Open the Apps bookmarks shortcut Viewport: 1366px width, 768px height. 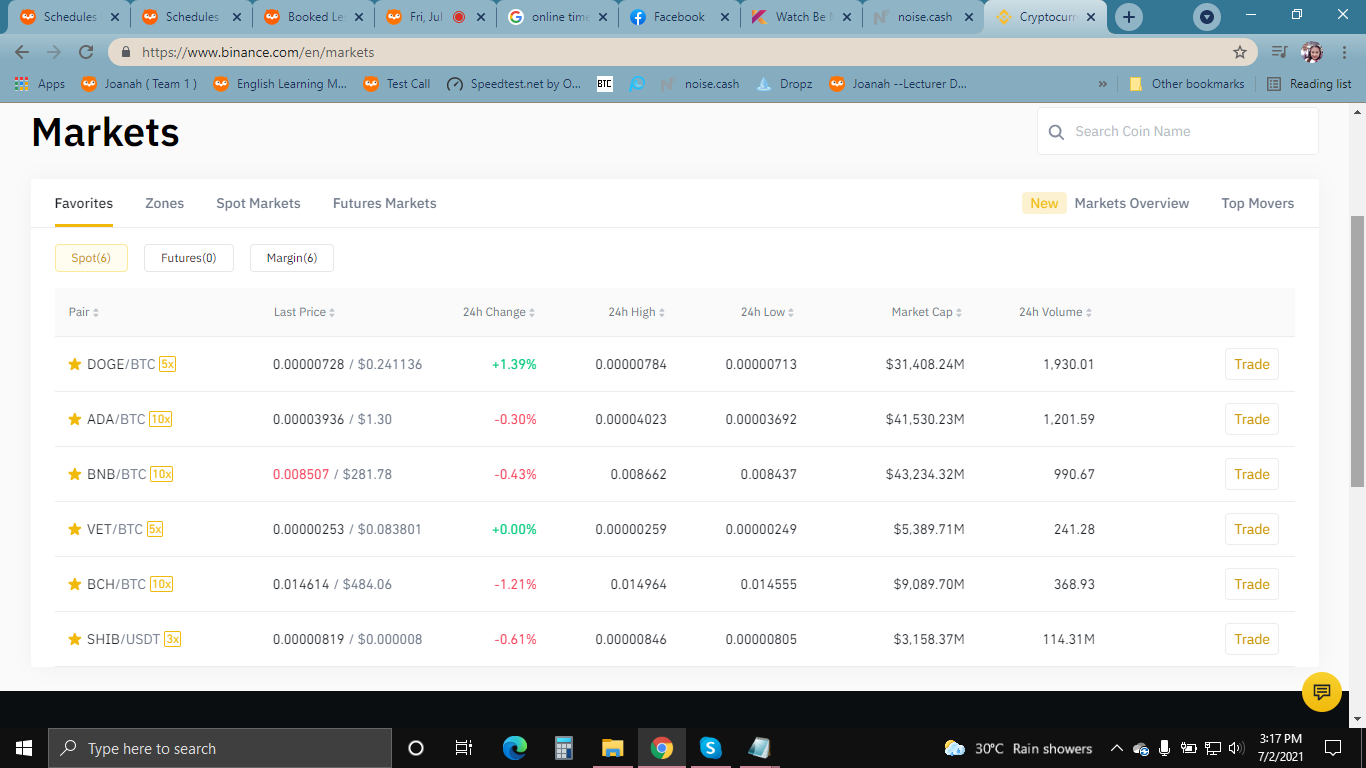pyautogui.click(x=40, y=84)
